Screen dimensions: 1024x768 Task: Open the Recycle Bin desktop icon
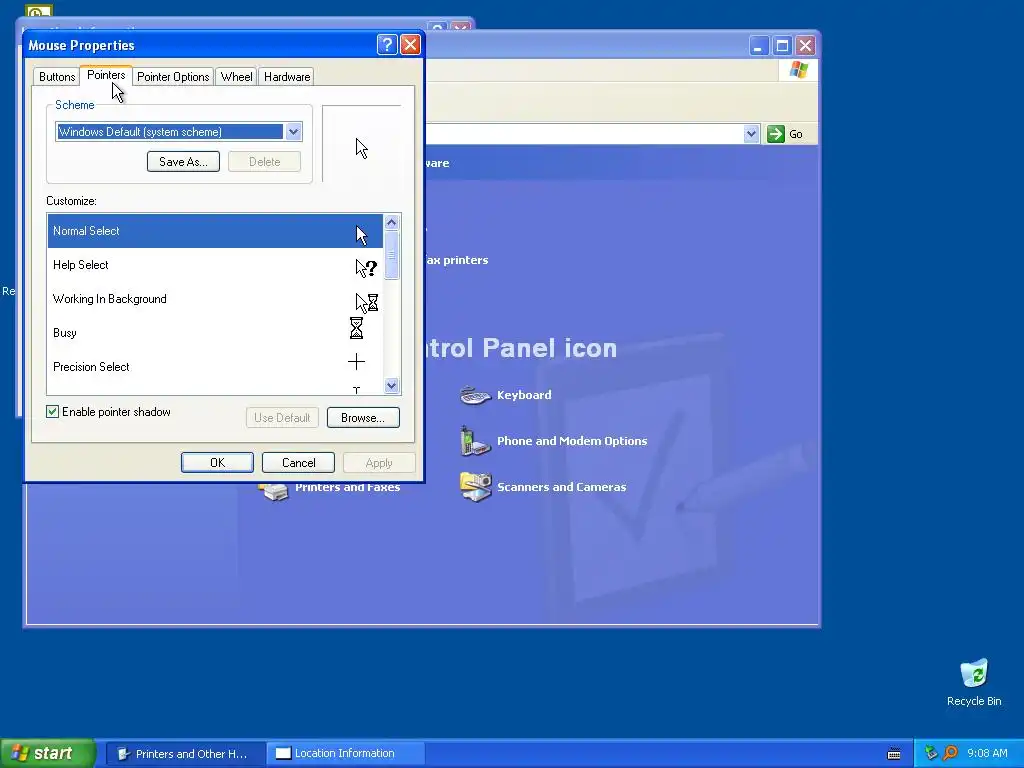974,682
